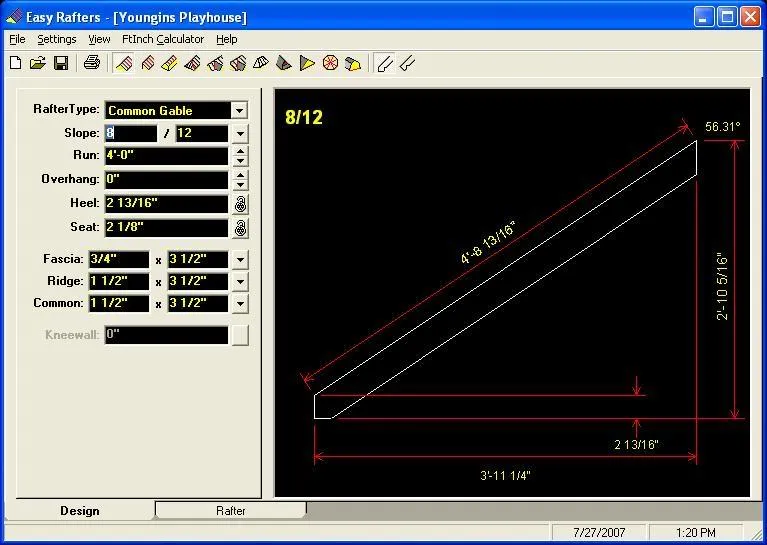This screenshot has height=545, width=767.
Task: Save project using the floppy disk icon
Action: point(61,63)
